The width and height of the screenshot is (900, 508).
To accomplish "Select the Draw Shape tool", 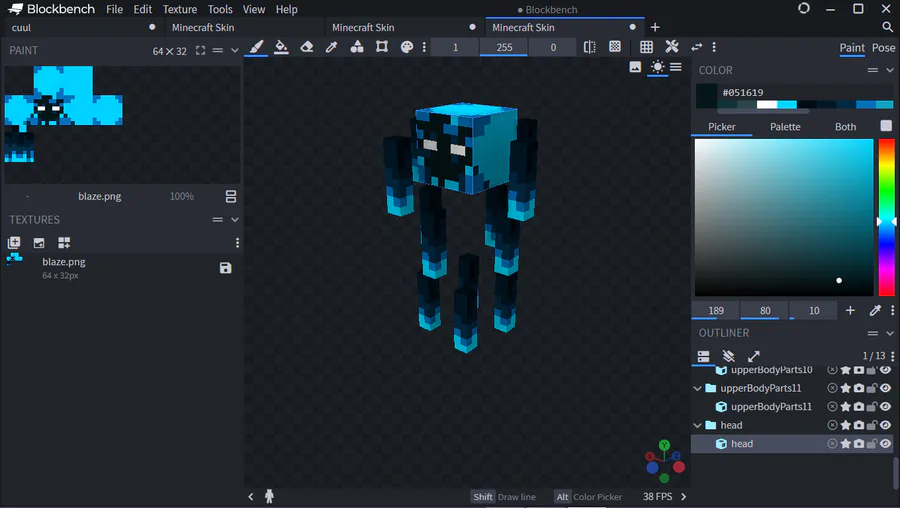I will tap(356, 47).
